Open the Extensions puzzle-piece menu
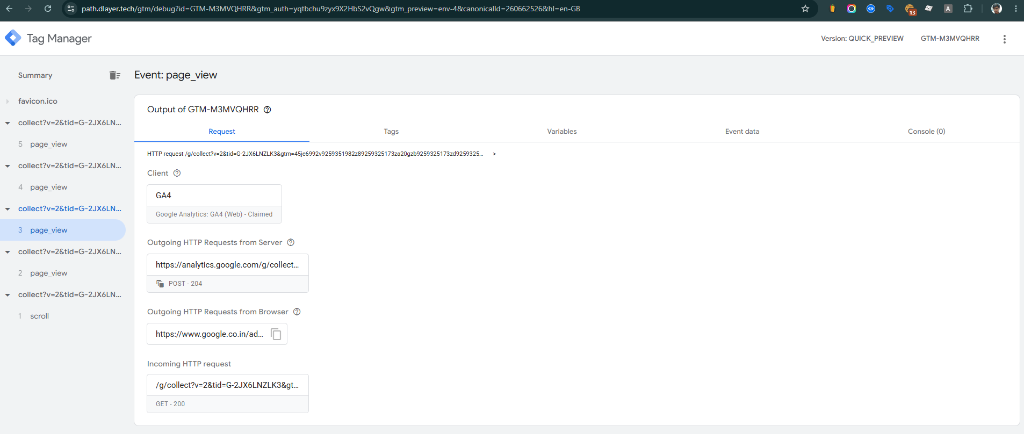Screen dimensions: 1024x434 click(968, 8)
